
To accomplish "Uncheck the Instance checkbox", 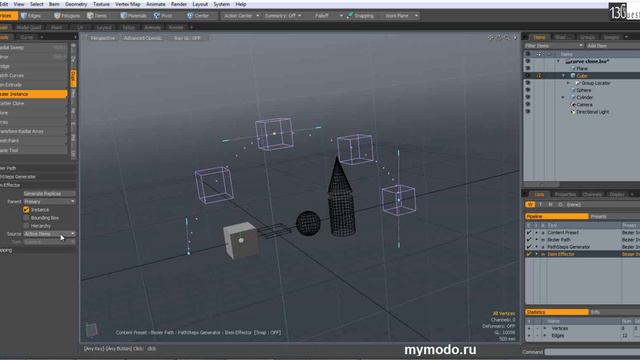I will [27, 210].
